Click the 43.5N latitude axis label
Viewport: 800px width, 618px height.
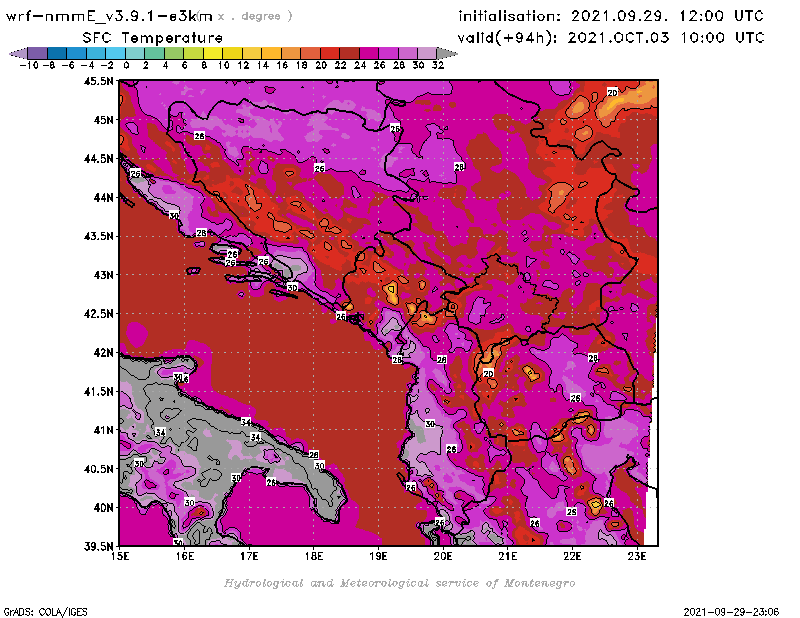[x=98, y=236]
